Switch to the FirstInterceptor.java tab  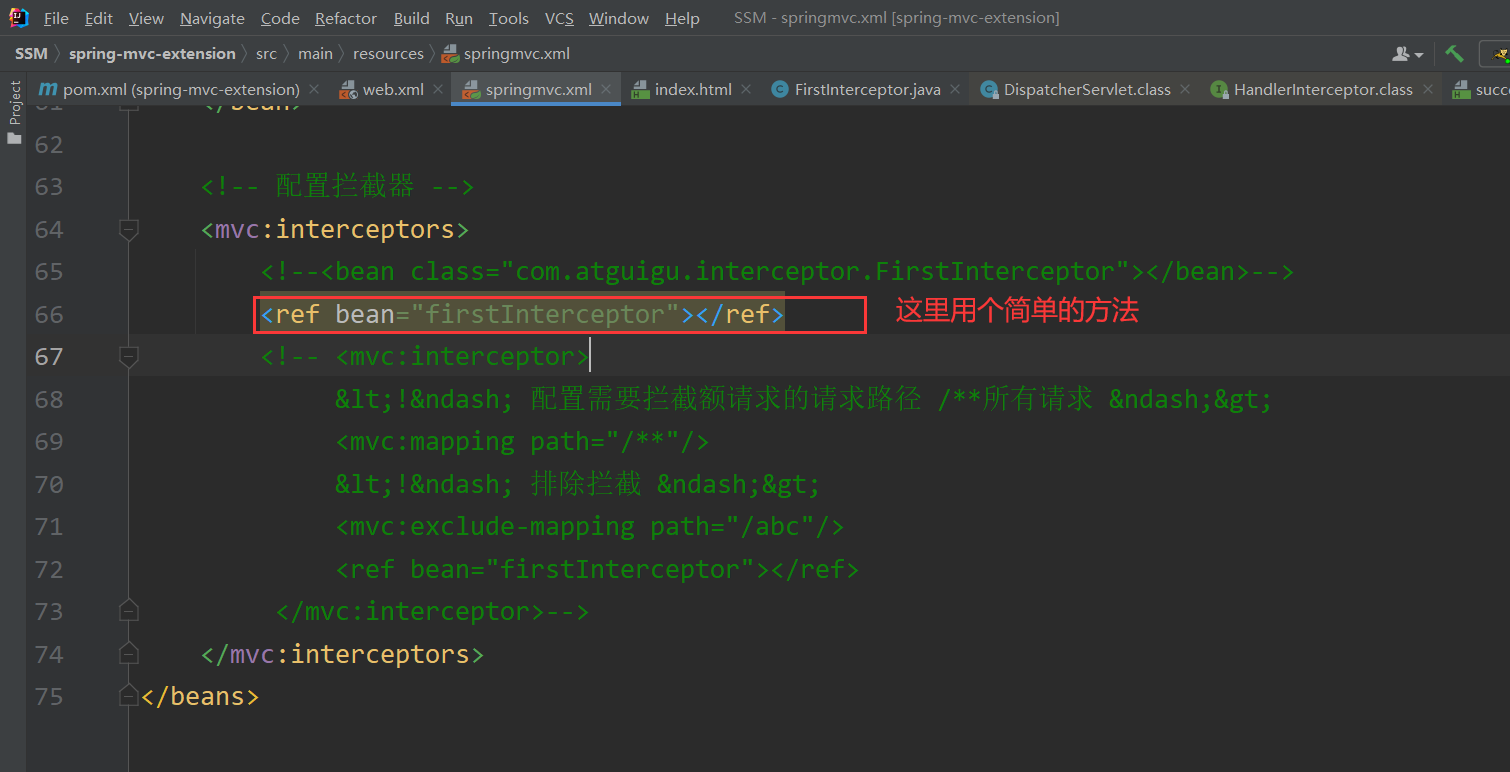click(867, 89)
